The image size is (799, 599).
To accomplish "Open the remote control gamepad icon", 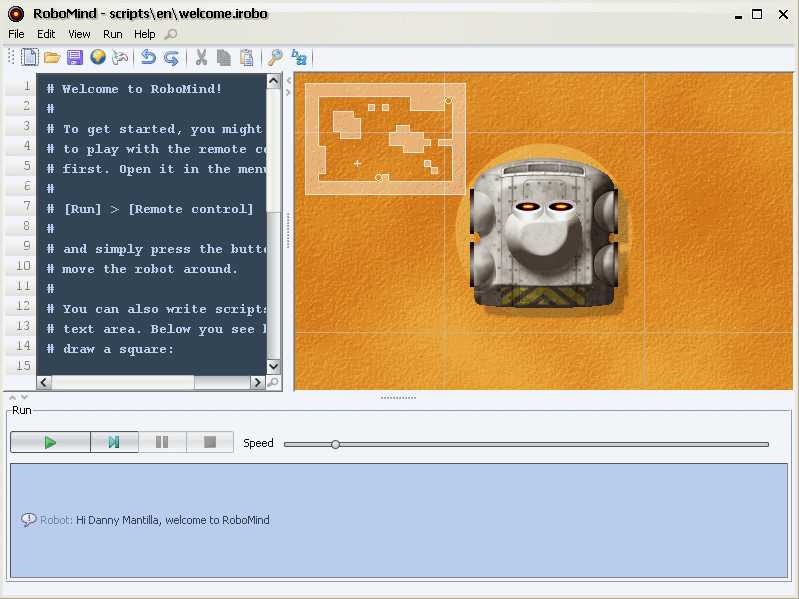I will coord(120,58).
